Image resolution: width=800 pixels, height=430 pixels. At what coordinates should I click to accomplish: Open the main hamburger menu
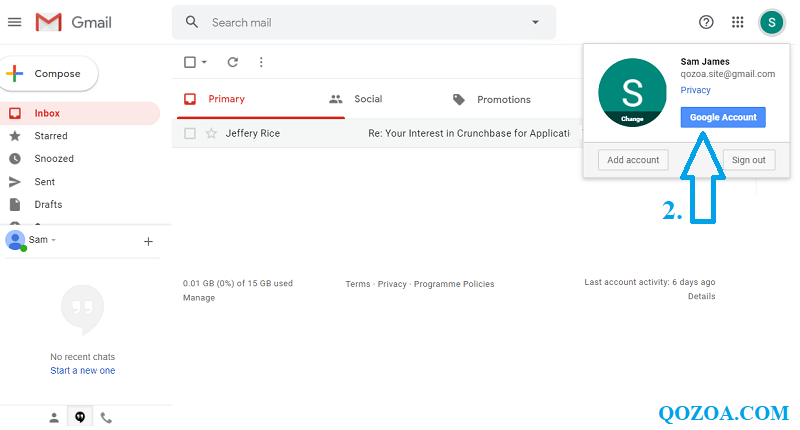[x=15, y=22]
